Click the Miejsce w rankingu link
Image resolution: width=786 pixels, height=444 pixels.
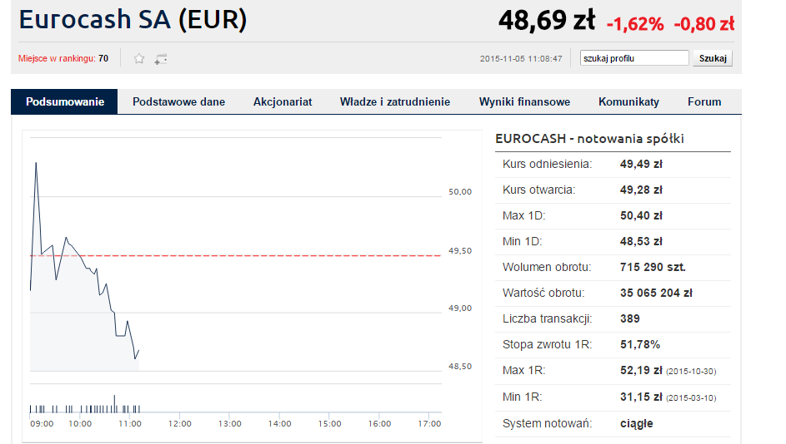(57, 59)
